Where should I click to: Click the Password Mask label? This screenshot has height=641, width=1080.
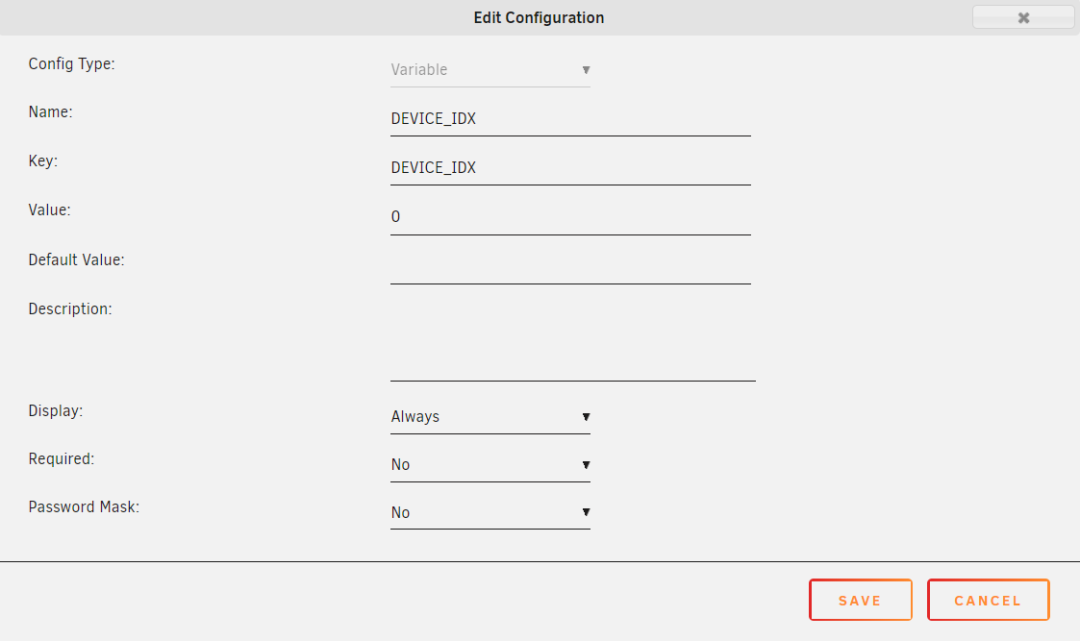[x=84, y=507]
